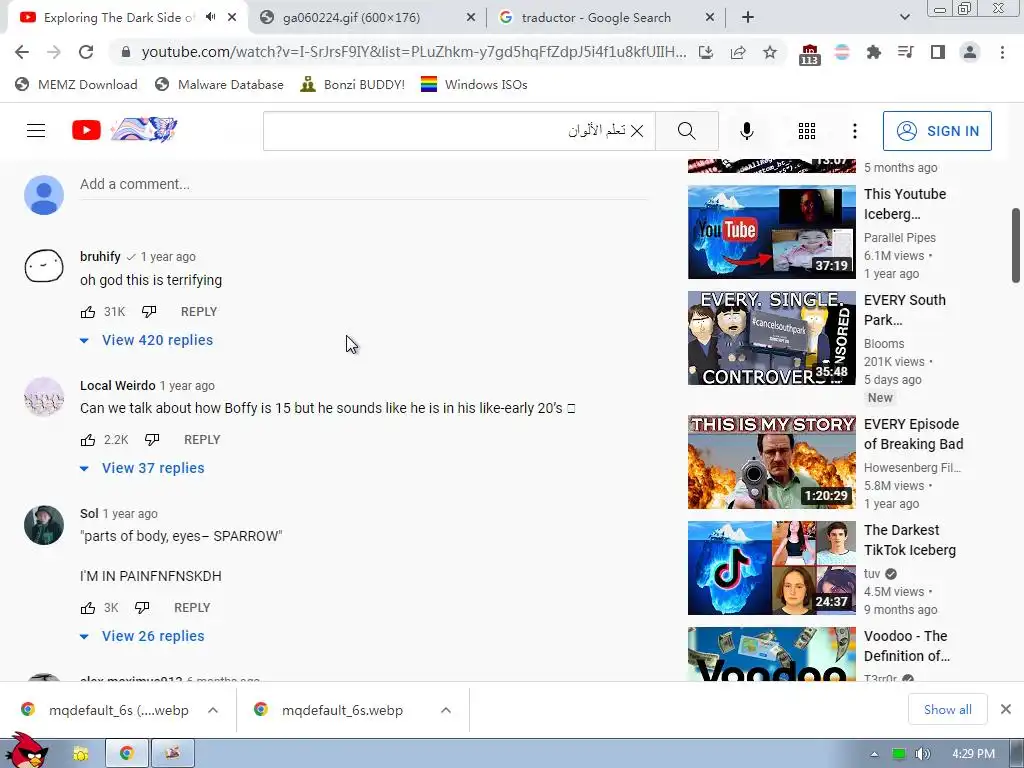Open Chrome three-dot menu
The height and width of the screenshot is (768, 1024).
pyautogui.click(x=1002, y=52)
